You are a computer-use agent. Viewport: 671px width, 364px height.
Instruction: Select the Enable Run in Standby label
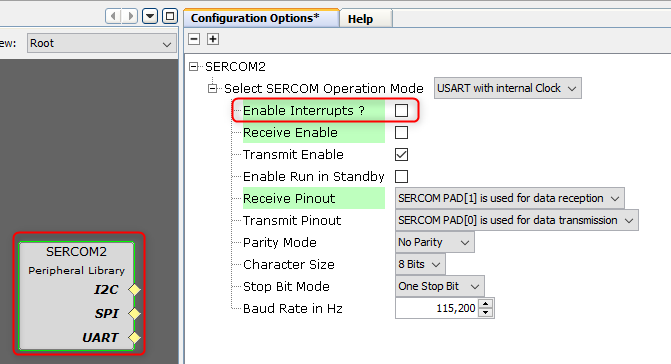[x=314, y=177]
